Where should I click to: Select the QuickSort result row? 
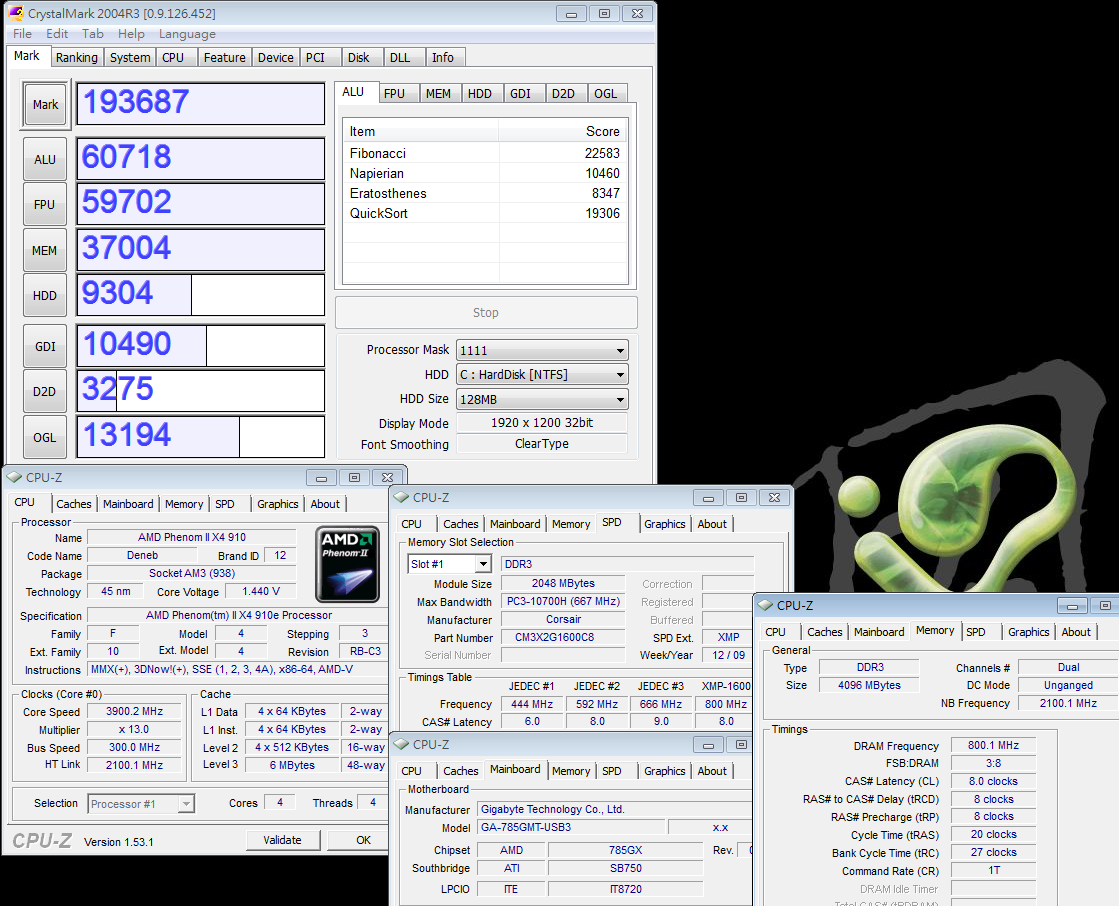pos(485,213)
